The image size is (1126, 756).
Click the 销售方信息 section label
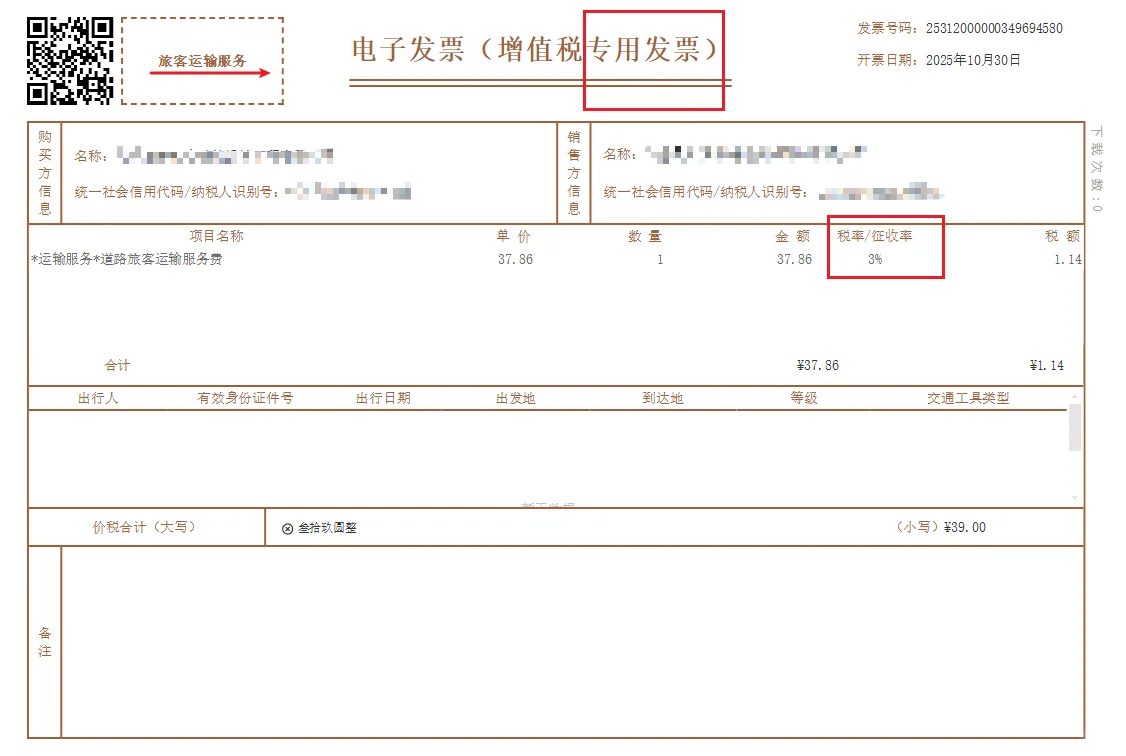pos(571,168)
